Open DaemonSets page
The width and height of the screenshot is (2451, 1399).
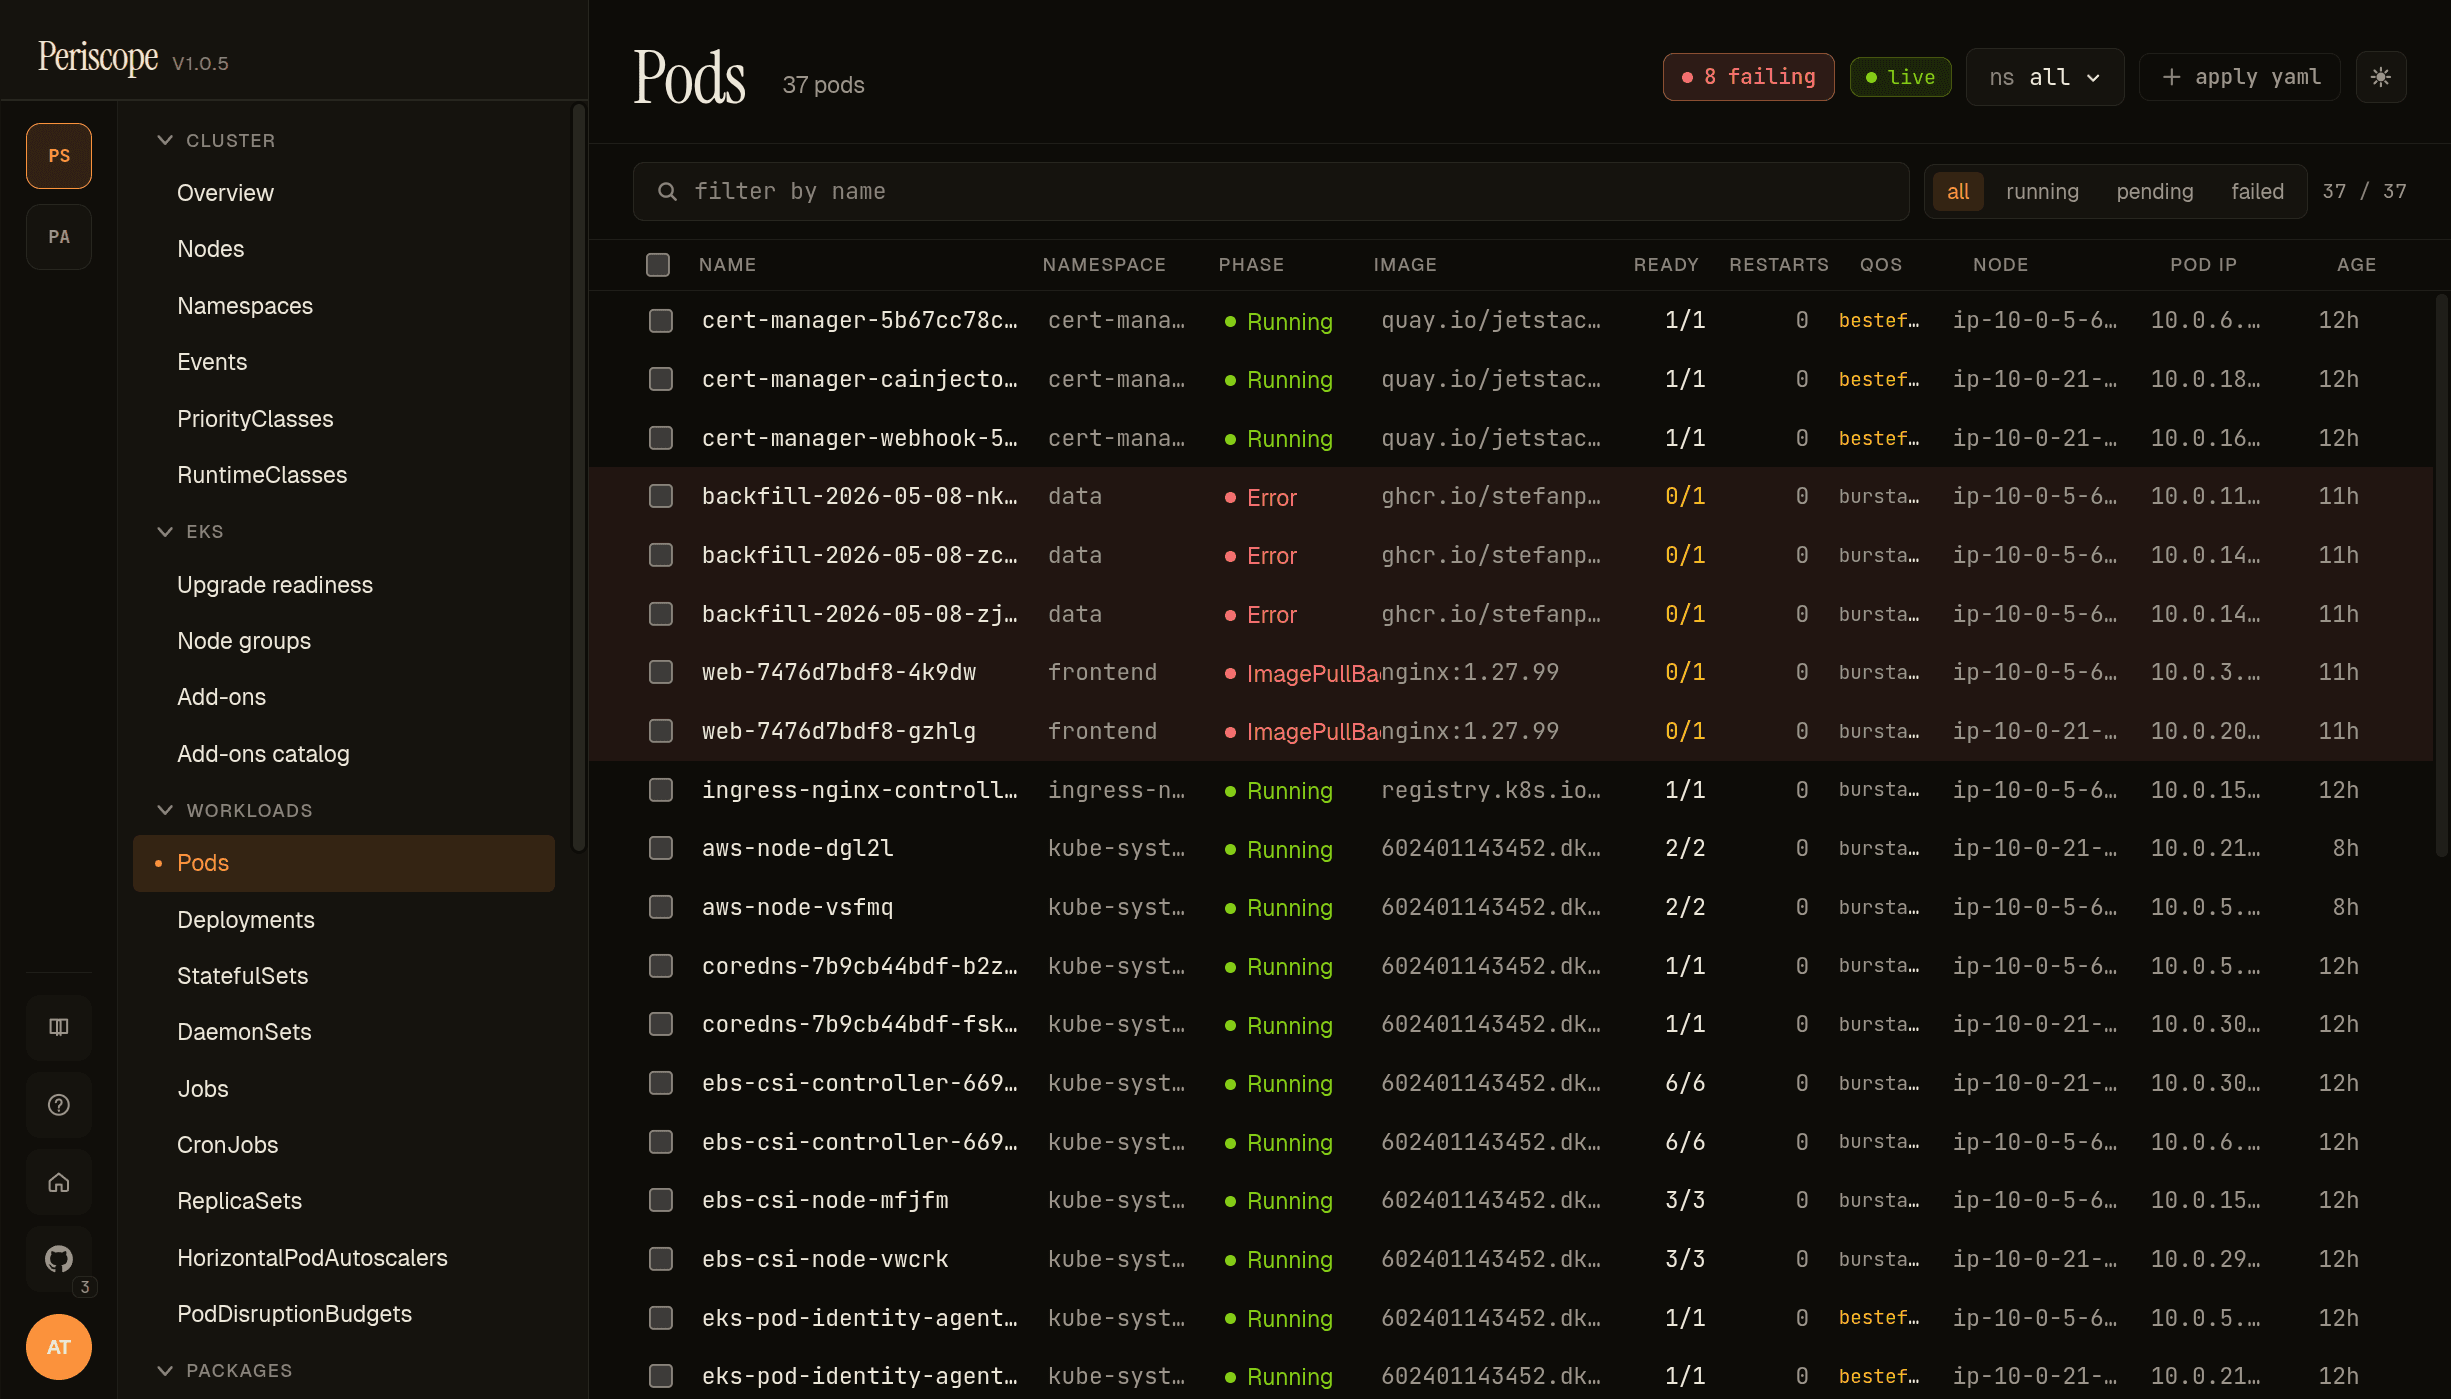coord(244,1032)
